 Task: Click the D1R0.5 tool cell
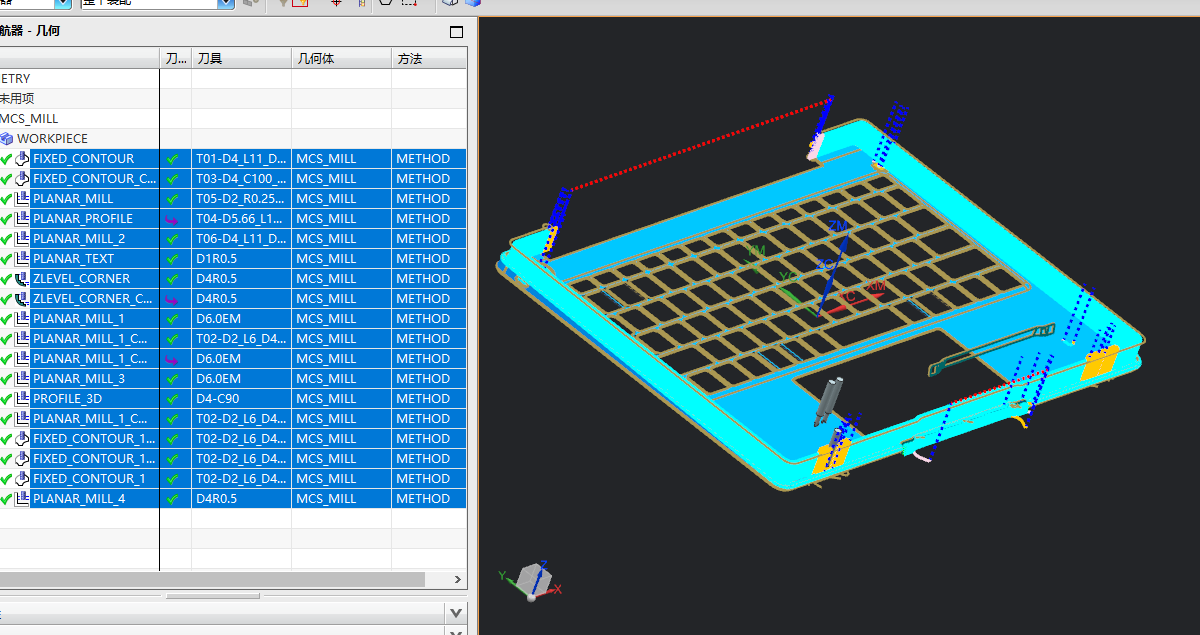point(241,259)
